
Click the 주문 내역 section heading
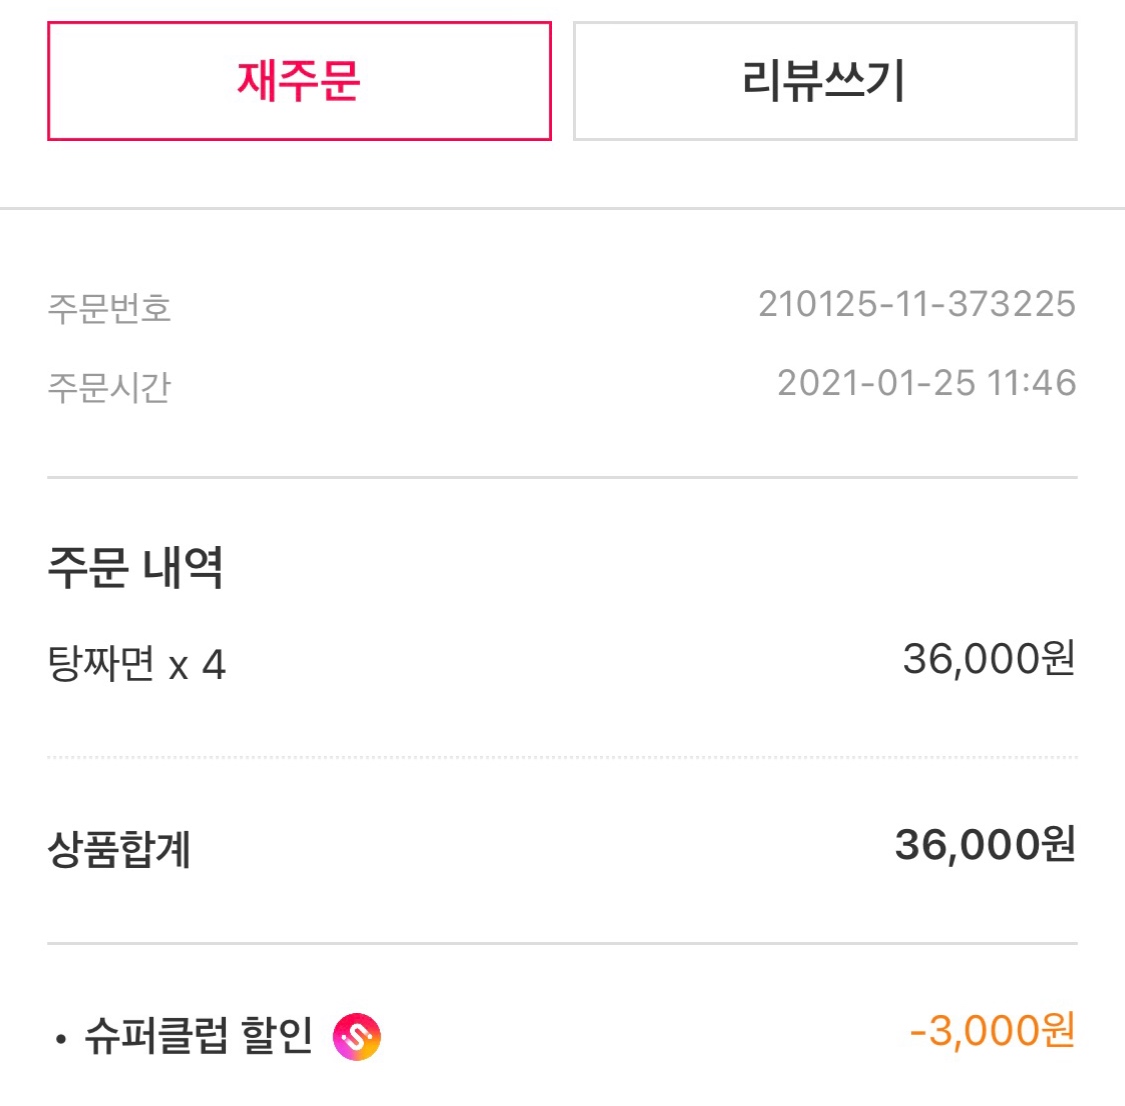135,567
